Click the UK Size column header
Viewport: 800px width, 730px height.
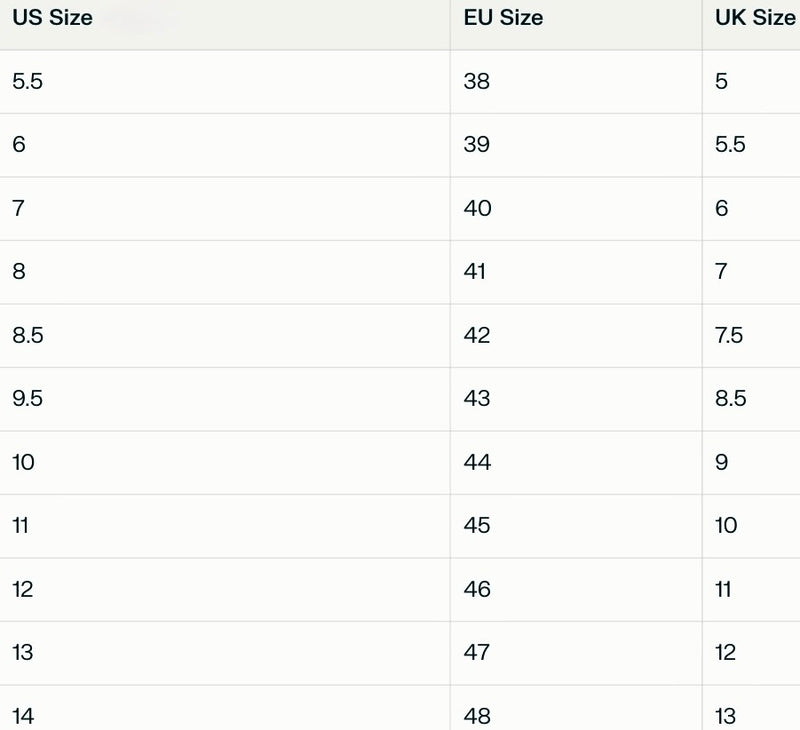coord(755,18)
